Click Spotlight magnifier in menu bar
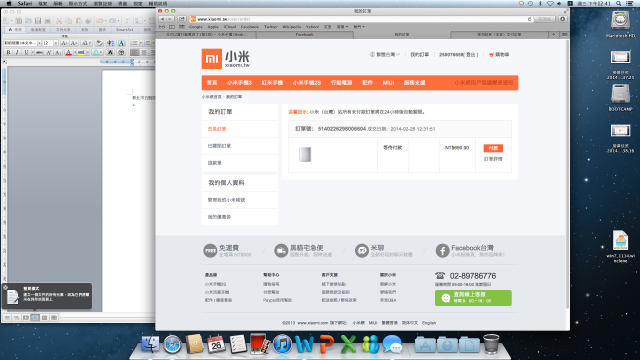The height and width of the screenshot is (360, 640). click(619, 3)
